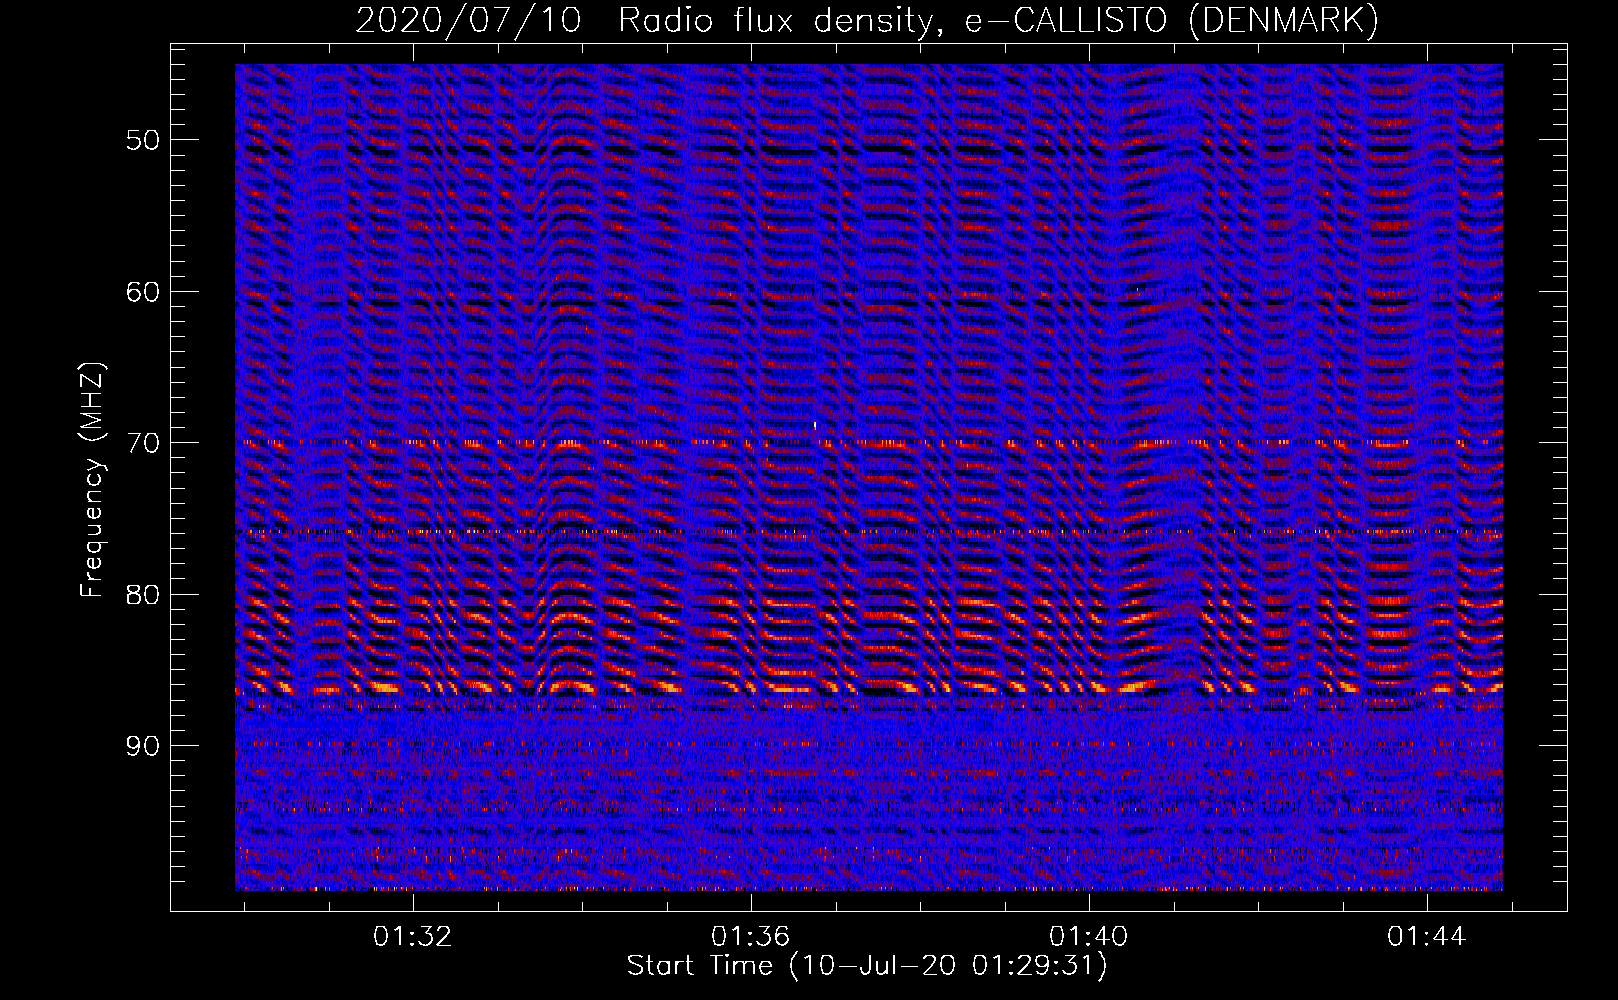Click the plot title "Radio flux density, e-CALLISTO (DENMARK)"
The width and height of the screenshot is (1618, 1000).
point(999,21)
